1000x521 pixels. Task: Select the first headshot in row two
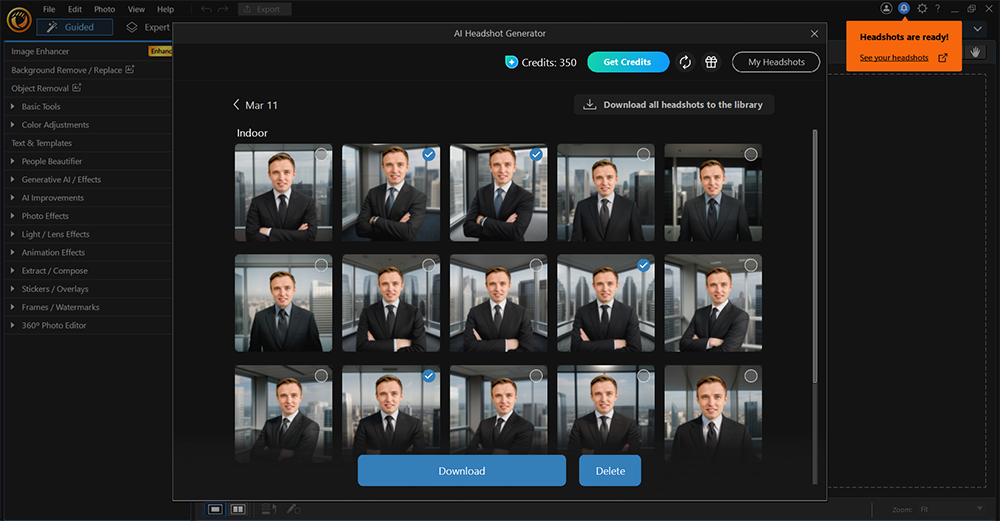(x=321, y=265)
